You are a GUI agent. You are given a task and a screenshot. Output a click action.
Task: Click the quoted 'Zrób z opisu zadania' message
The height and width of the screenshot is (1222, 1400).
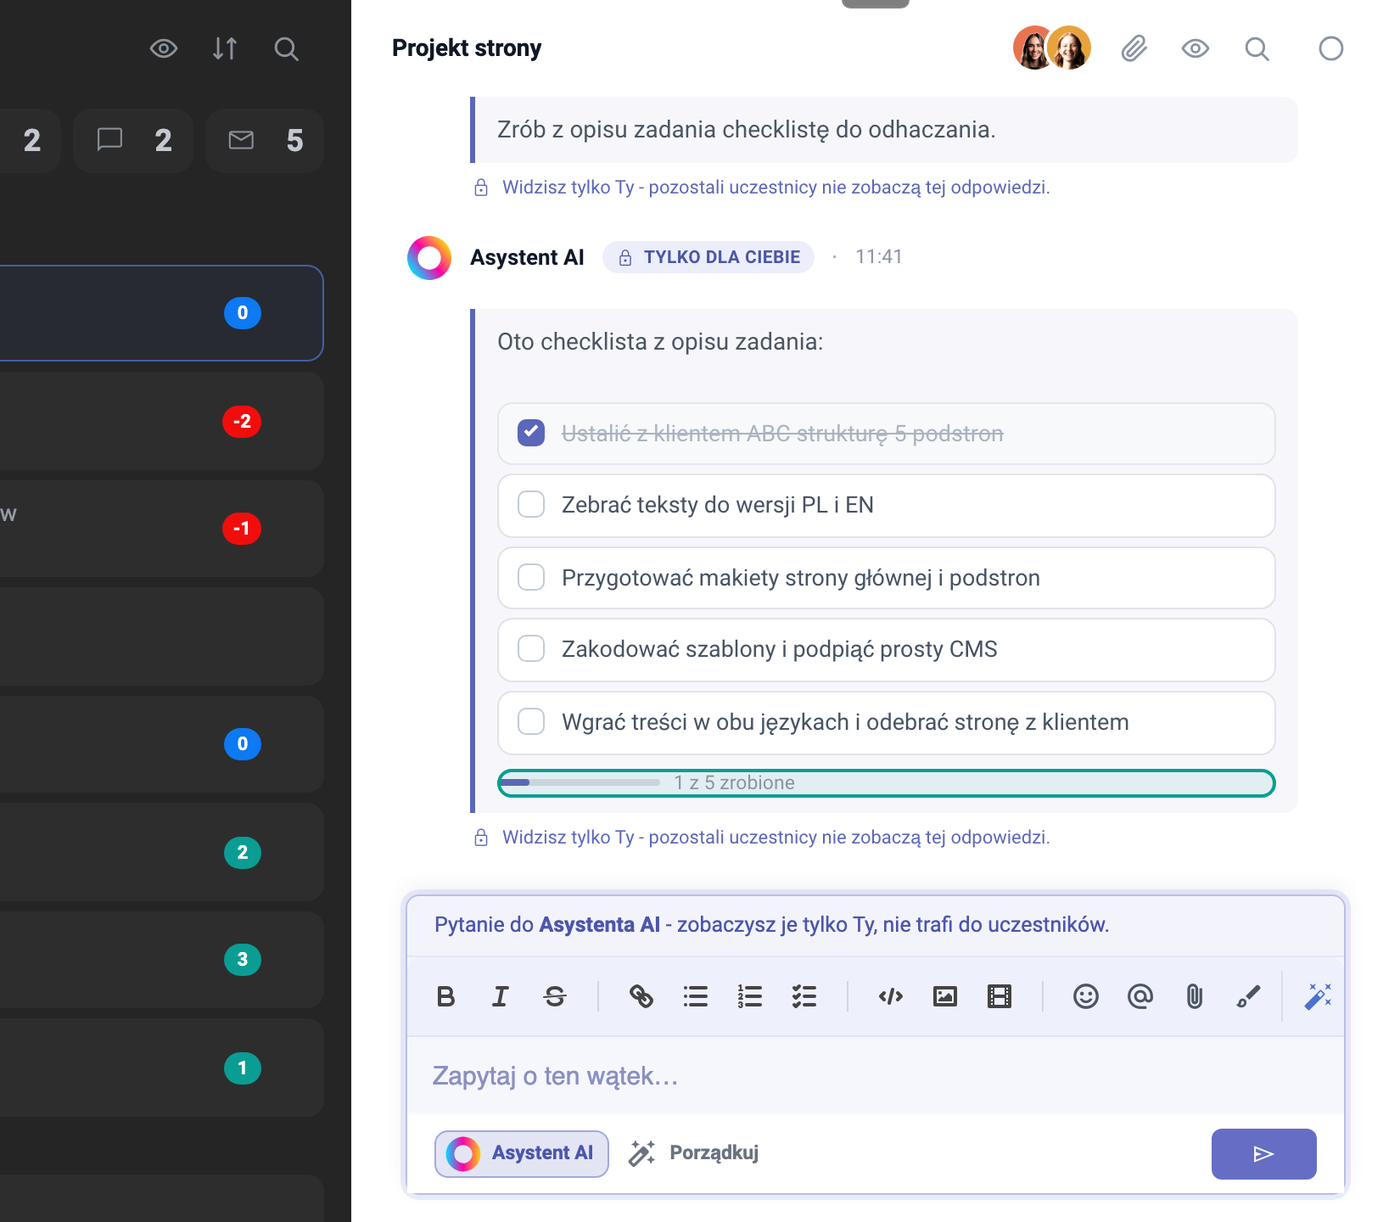coord(884,130)
